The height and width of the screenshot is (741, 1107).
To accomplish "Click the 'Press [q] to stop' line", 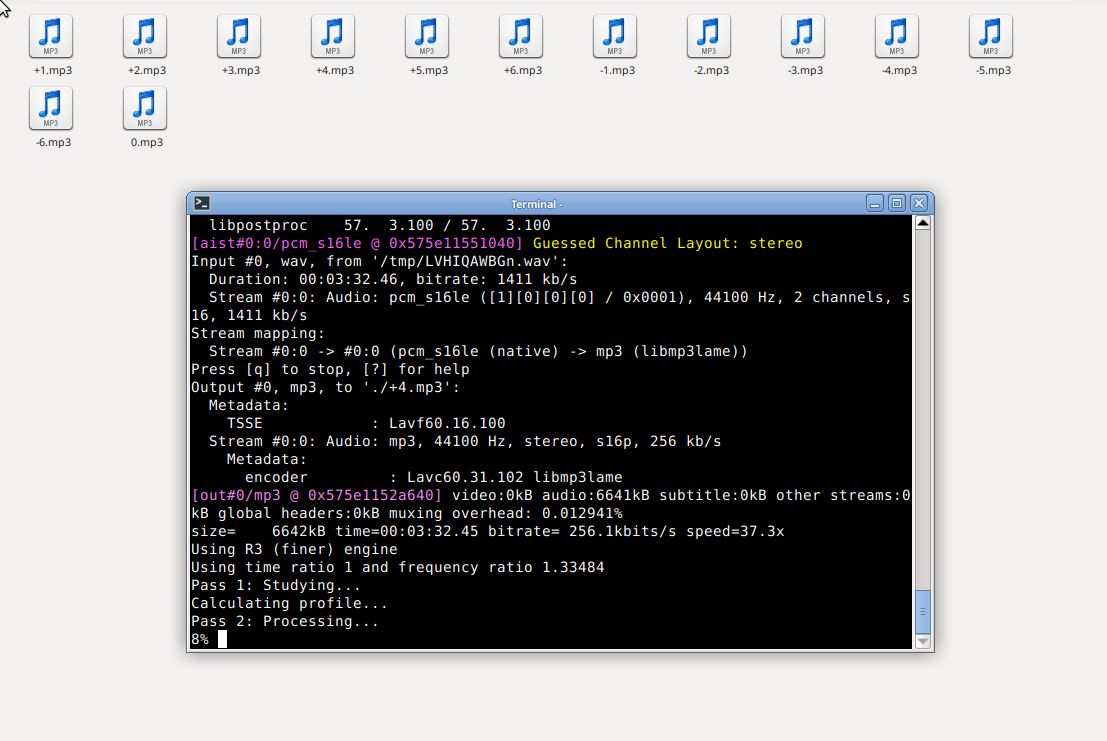I will click(330, 369).
